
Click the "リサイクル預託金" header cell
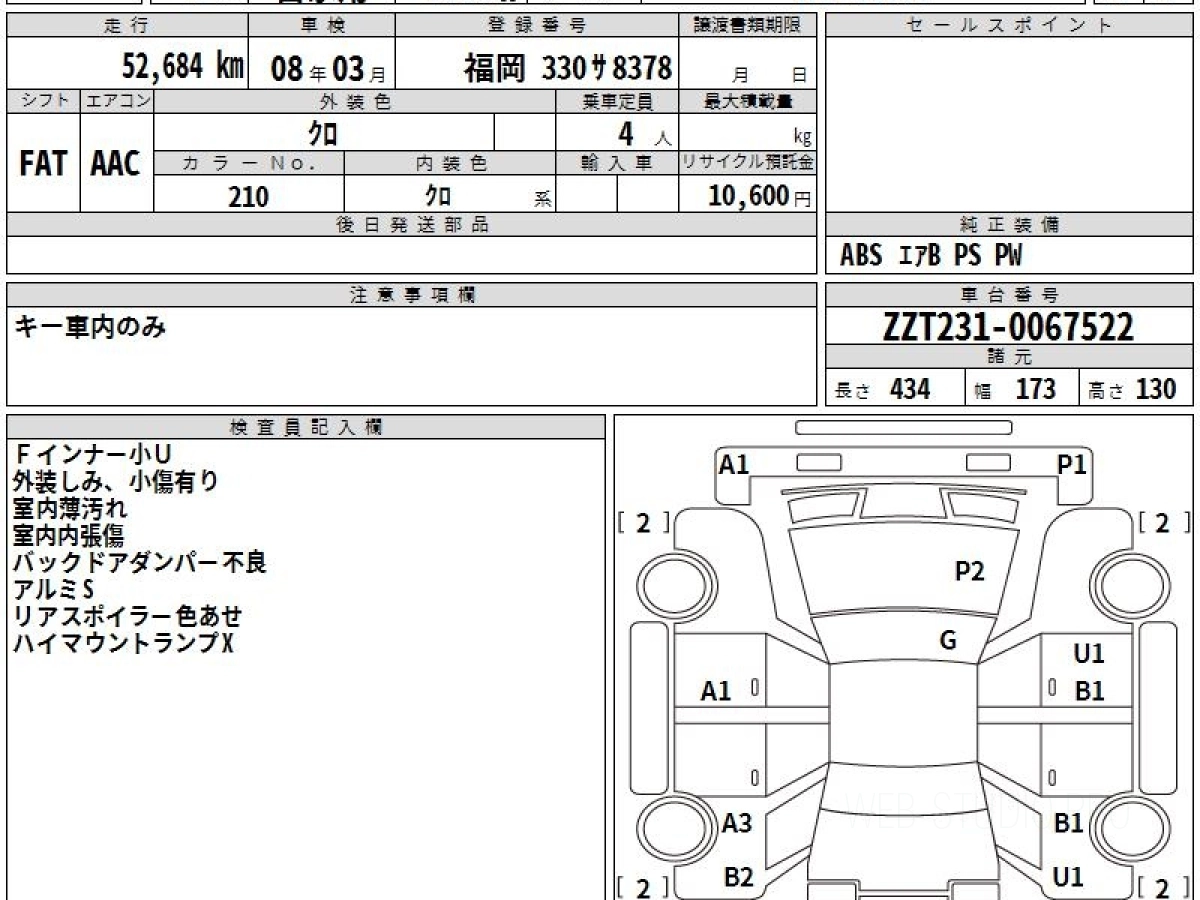tap(748, 163)
